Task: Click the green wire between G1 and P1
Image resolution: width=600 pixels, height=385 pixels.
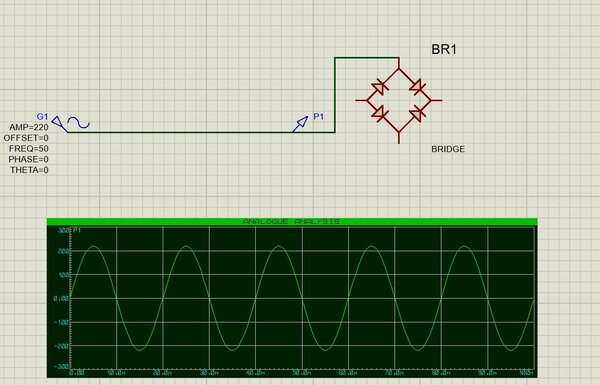Action: (180, 132)
